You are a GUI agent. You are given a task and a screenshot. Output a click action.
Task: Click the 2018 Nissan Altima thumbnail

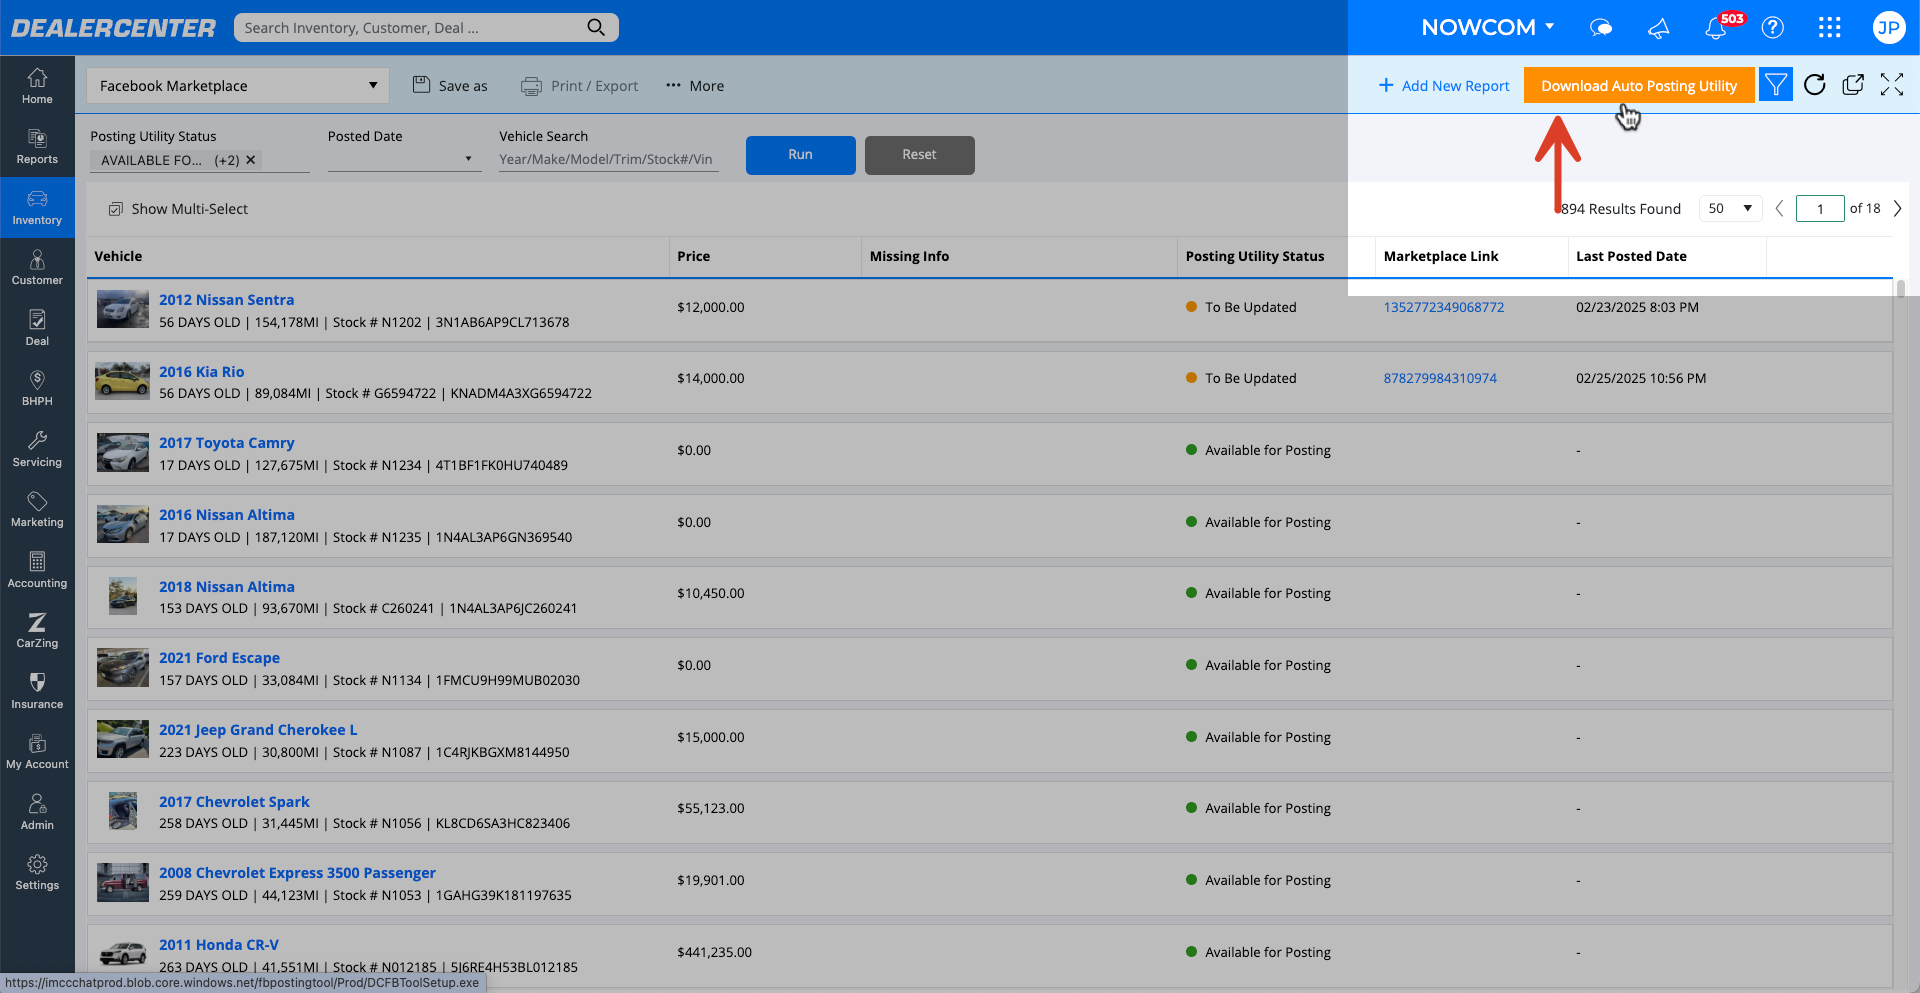point(123,596)
